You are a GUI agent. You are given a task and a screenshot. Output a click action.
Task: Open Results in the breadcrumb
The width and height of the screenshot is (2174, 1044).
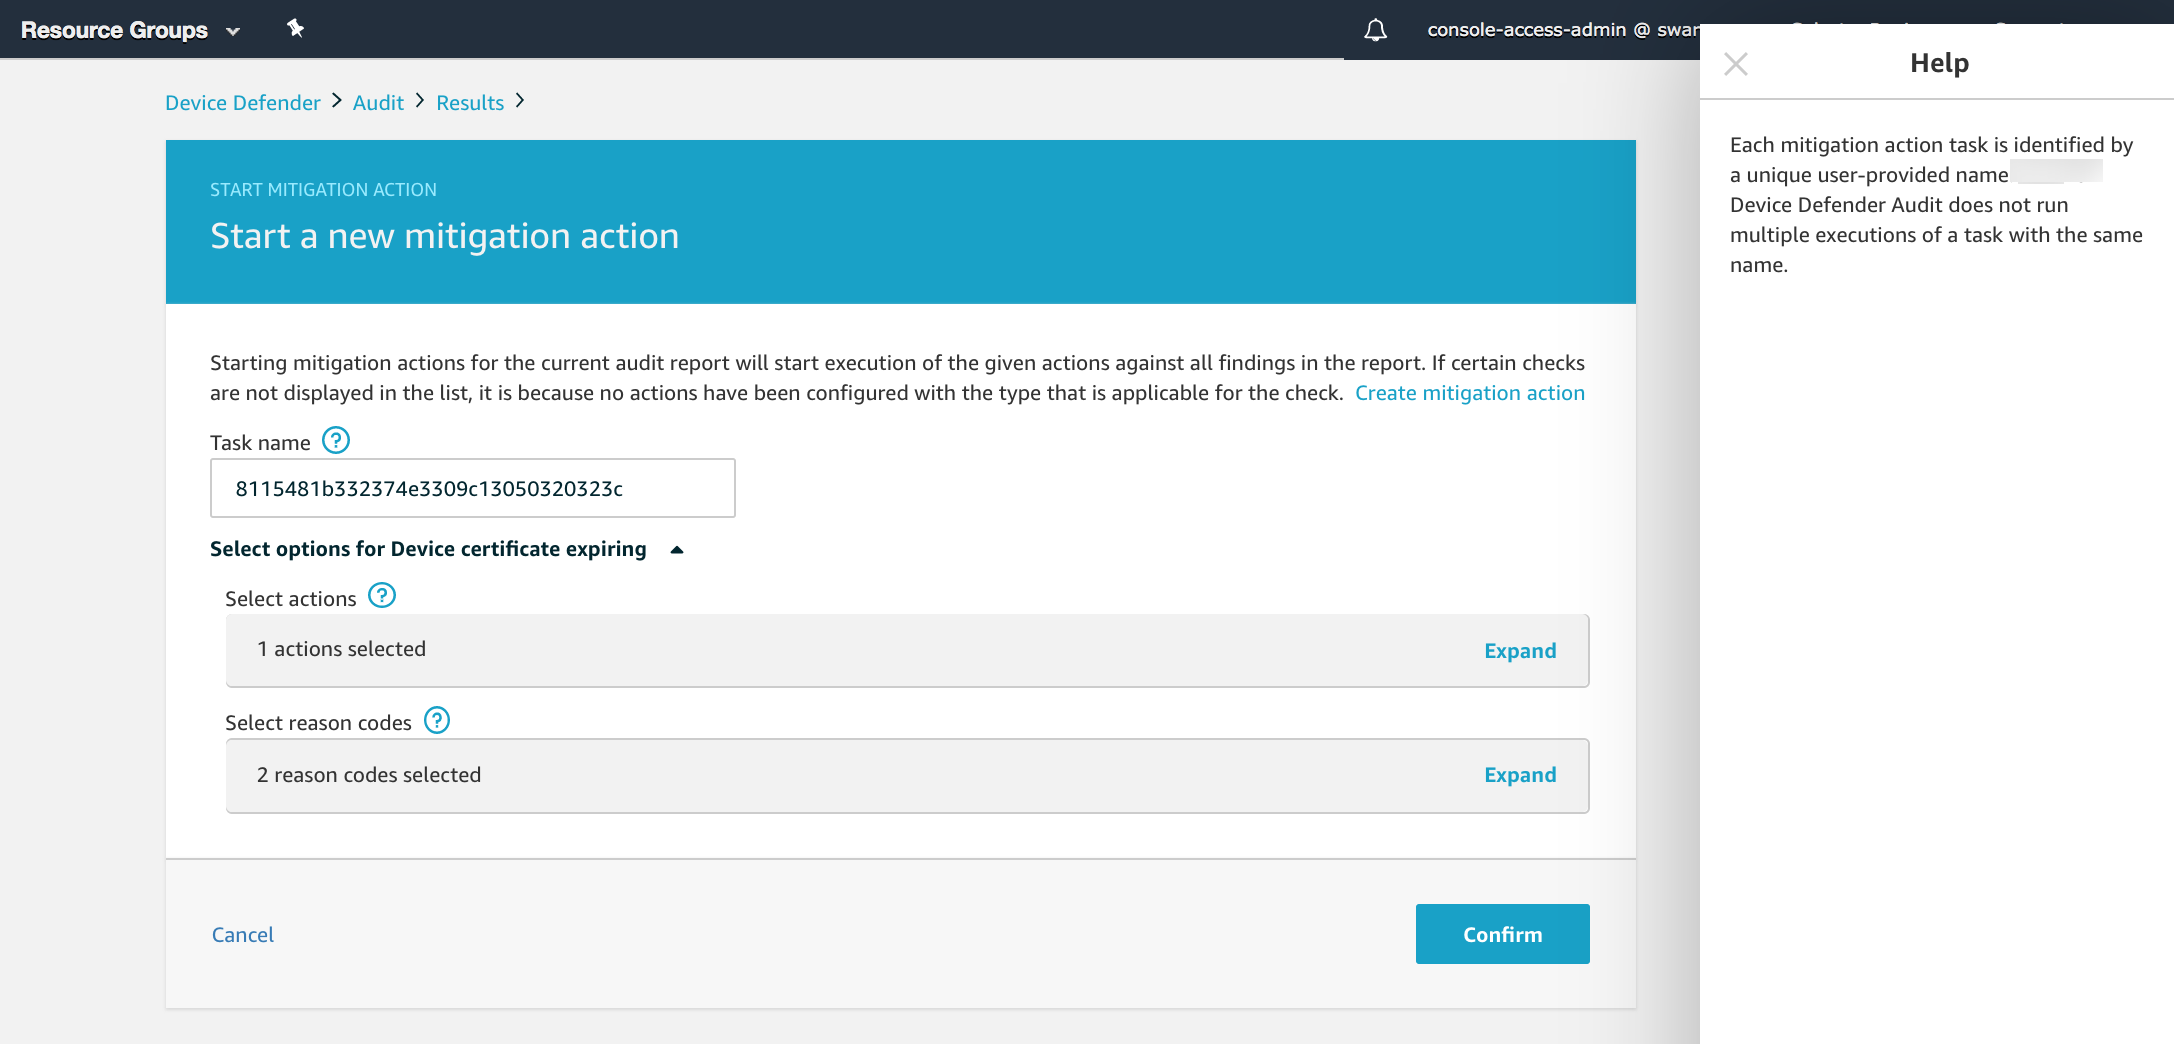pyautogui.click(x=469, y=102)
